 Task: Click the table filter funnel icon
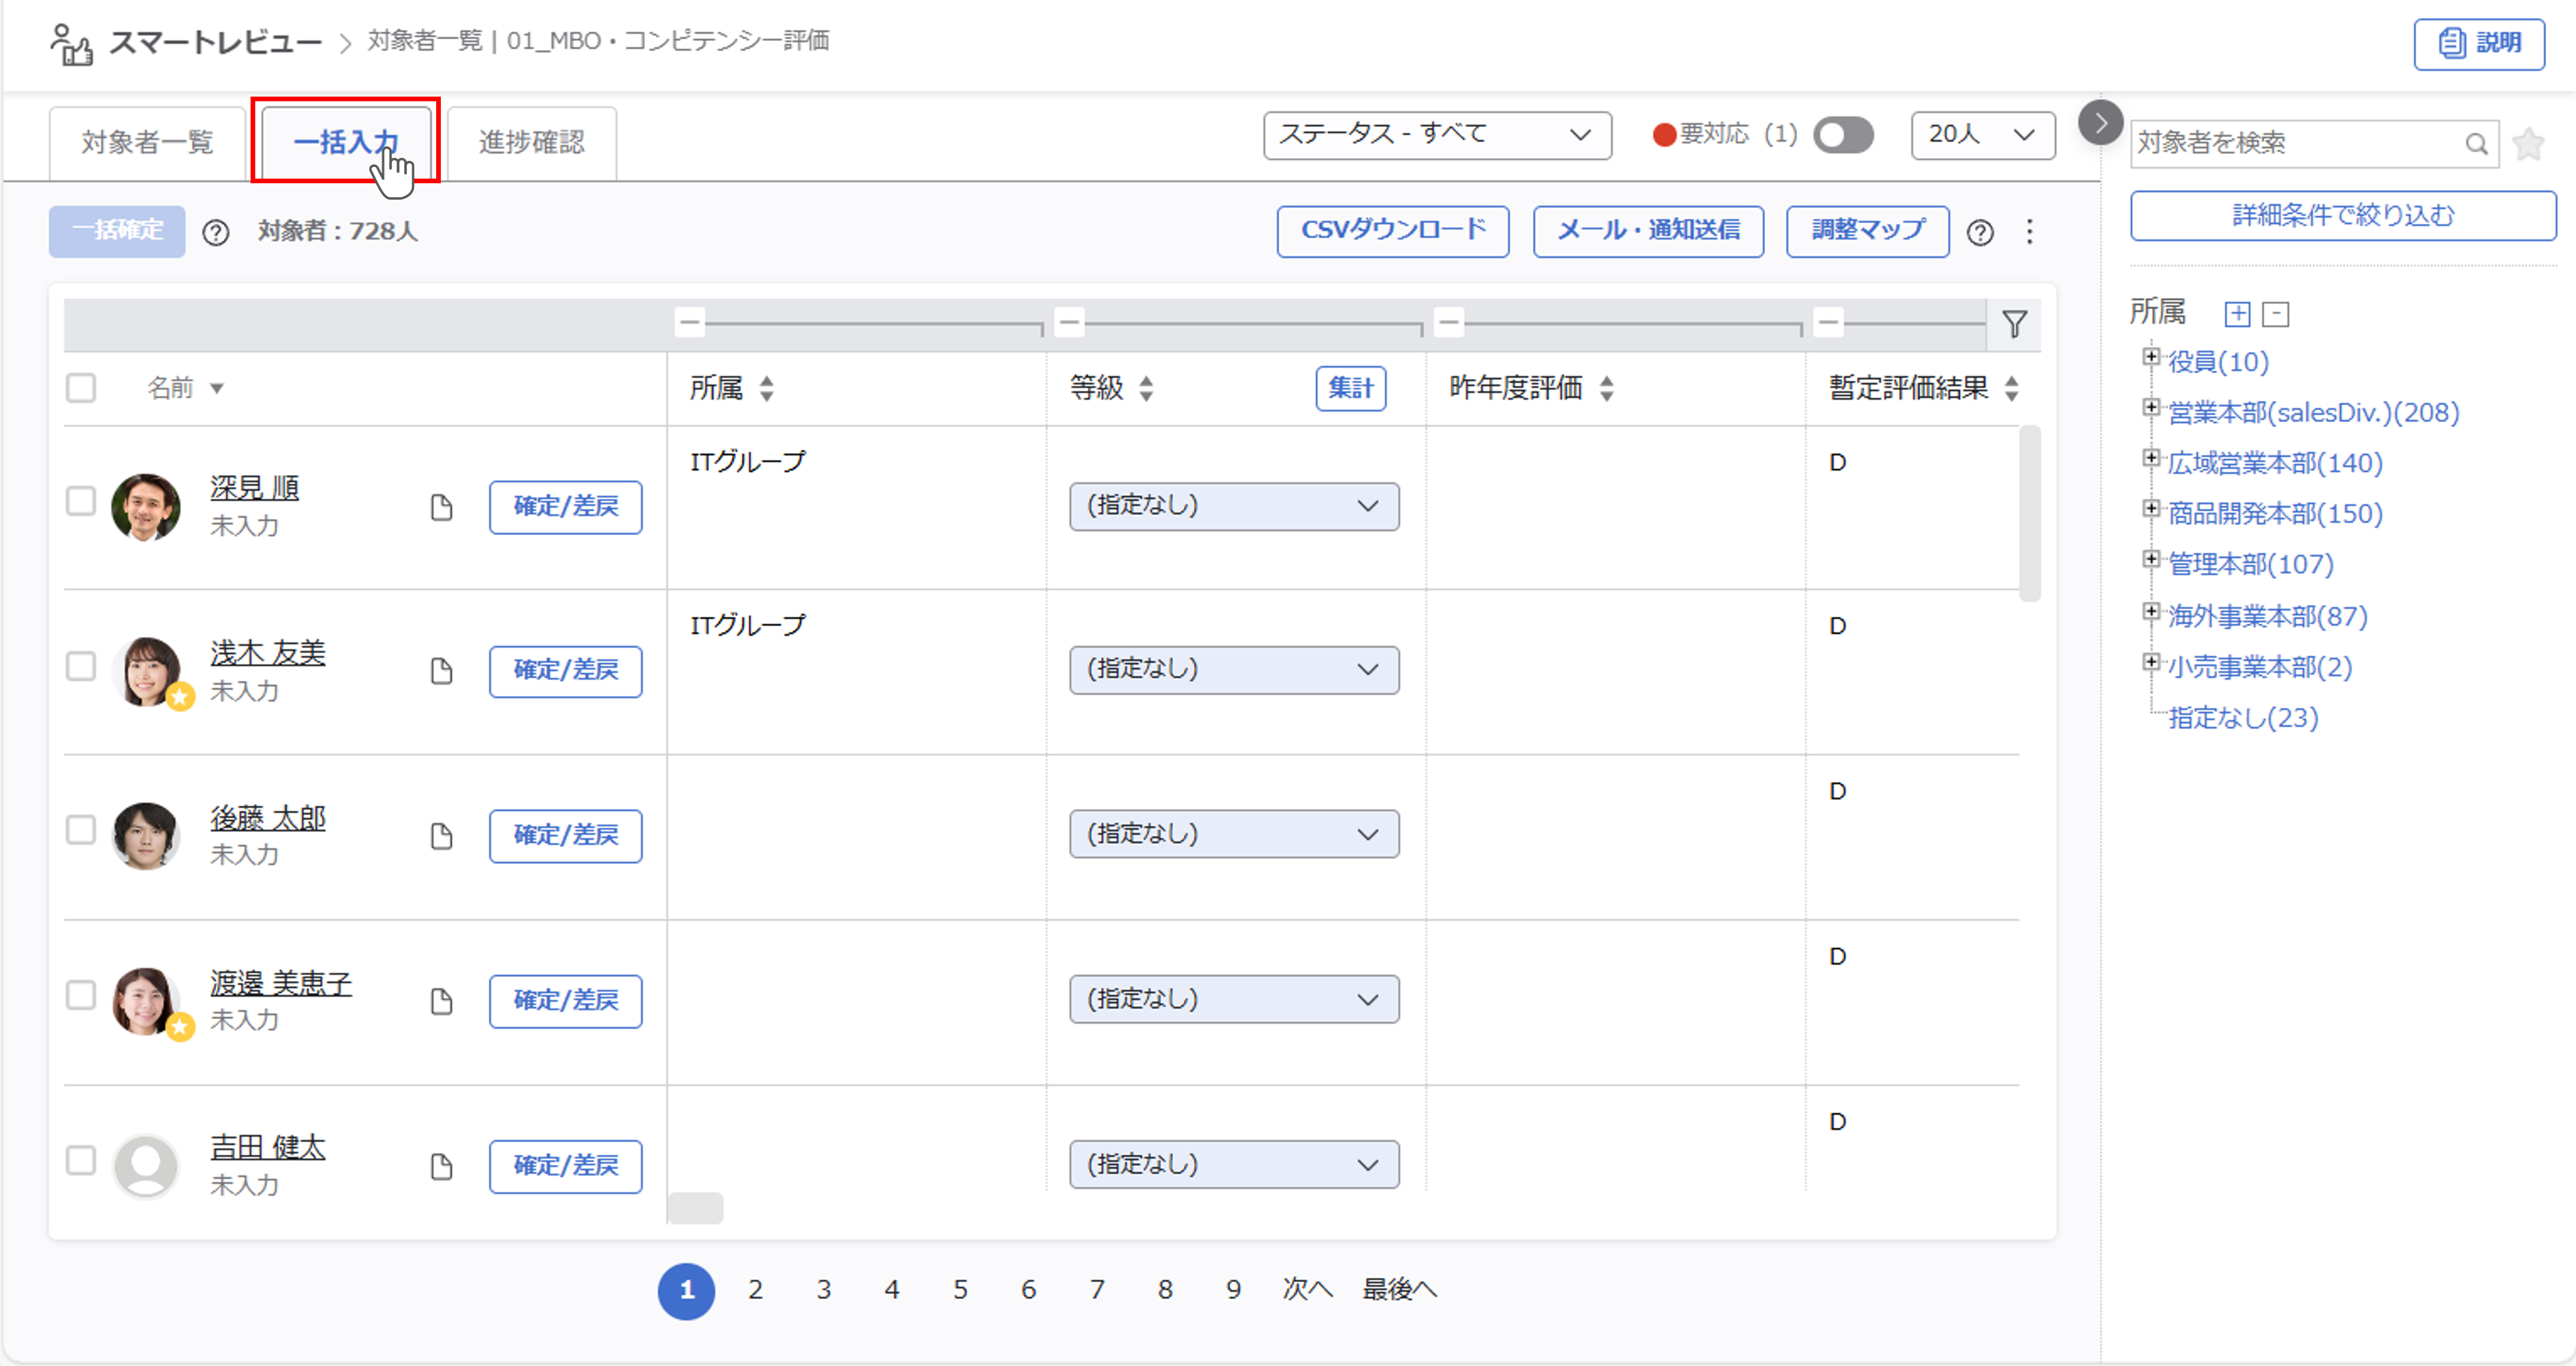(2014, 324)
